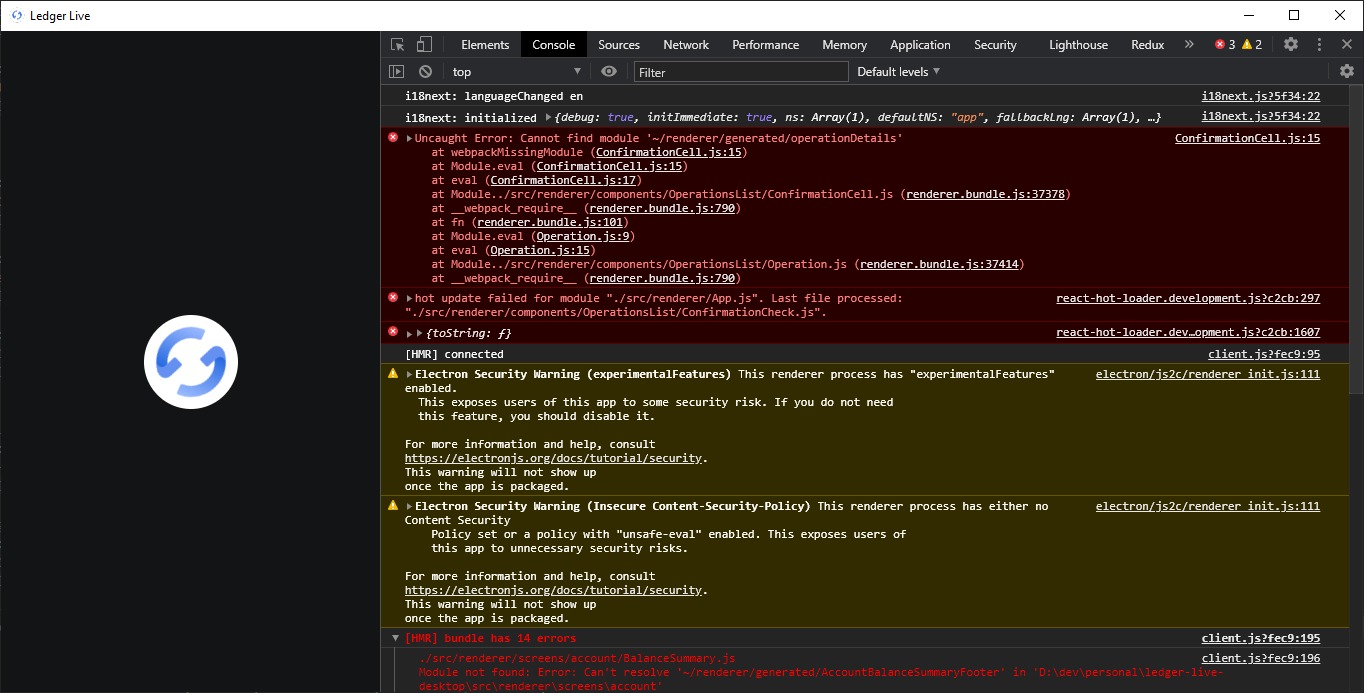Open the Lighthouse tab
The width and height of the screenshot is (1364, 693).
1079,45
